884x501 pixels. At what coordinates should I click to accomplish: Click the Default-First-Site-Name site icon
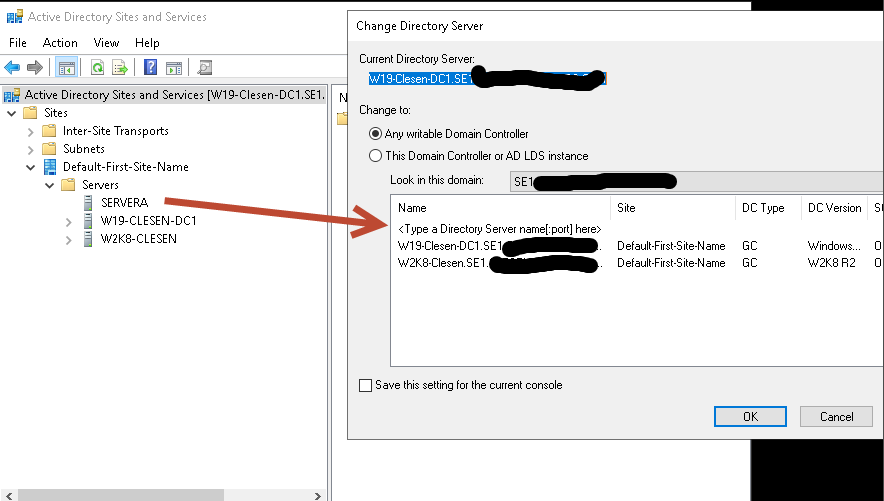pos(50,167)
